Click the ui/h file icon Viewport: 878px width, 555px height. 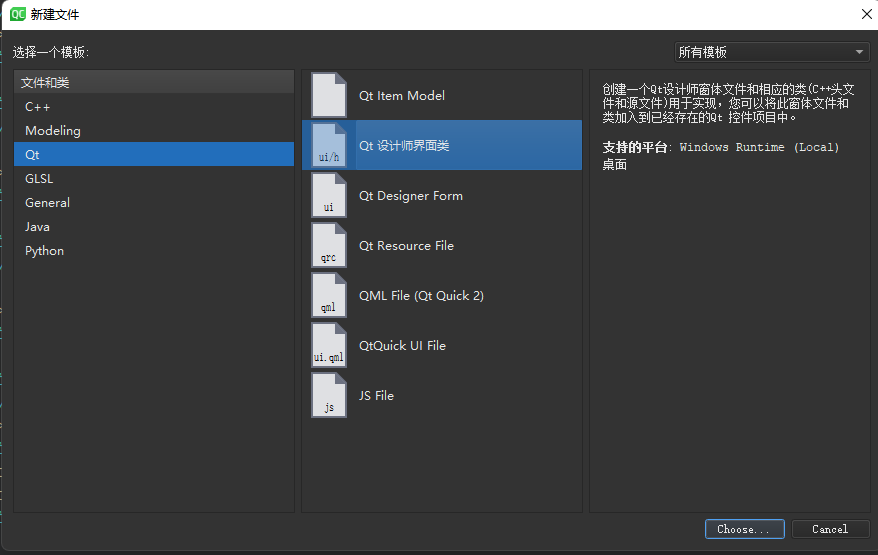pyautogui.click(x=329, y=145)
